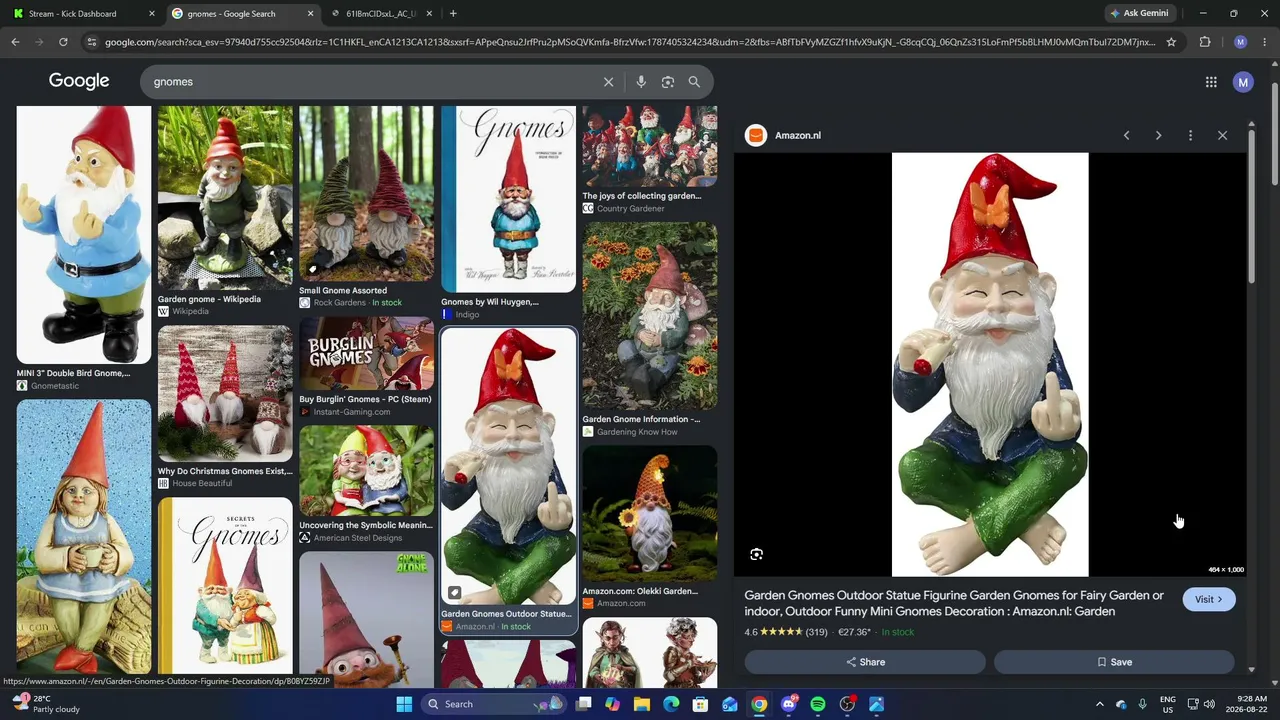This screenshot has width=1280, height=720.
Task: Show hidden system tray icons
Action: 1100,704
